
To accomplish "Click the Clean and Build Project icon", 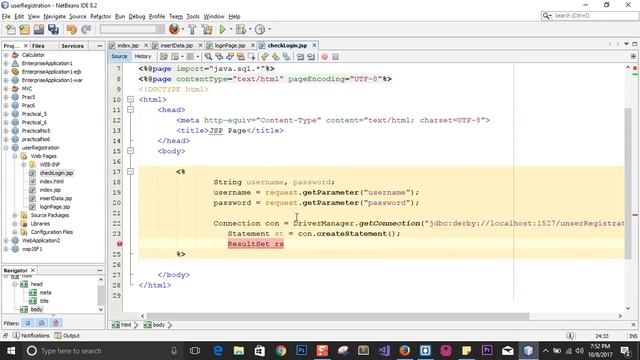I will click(207, 29).
